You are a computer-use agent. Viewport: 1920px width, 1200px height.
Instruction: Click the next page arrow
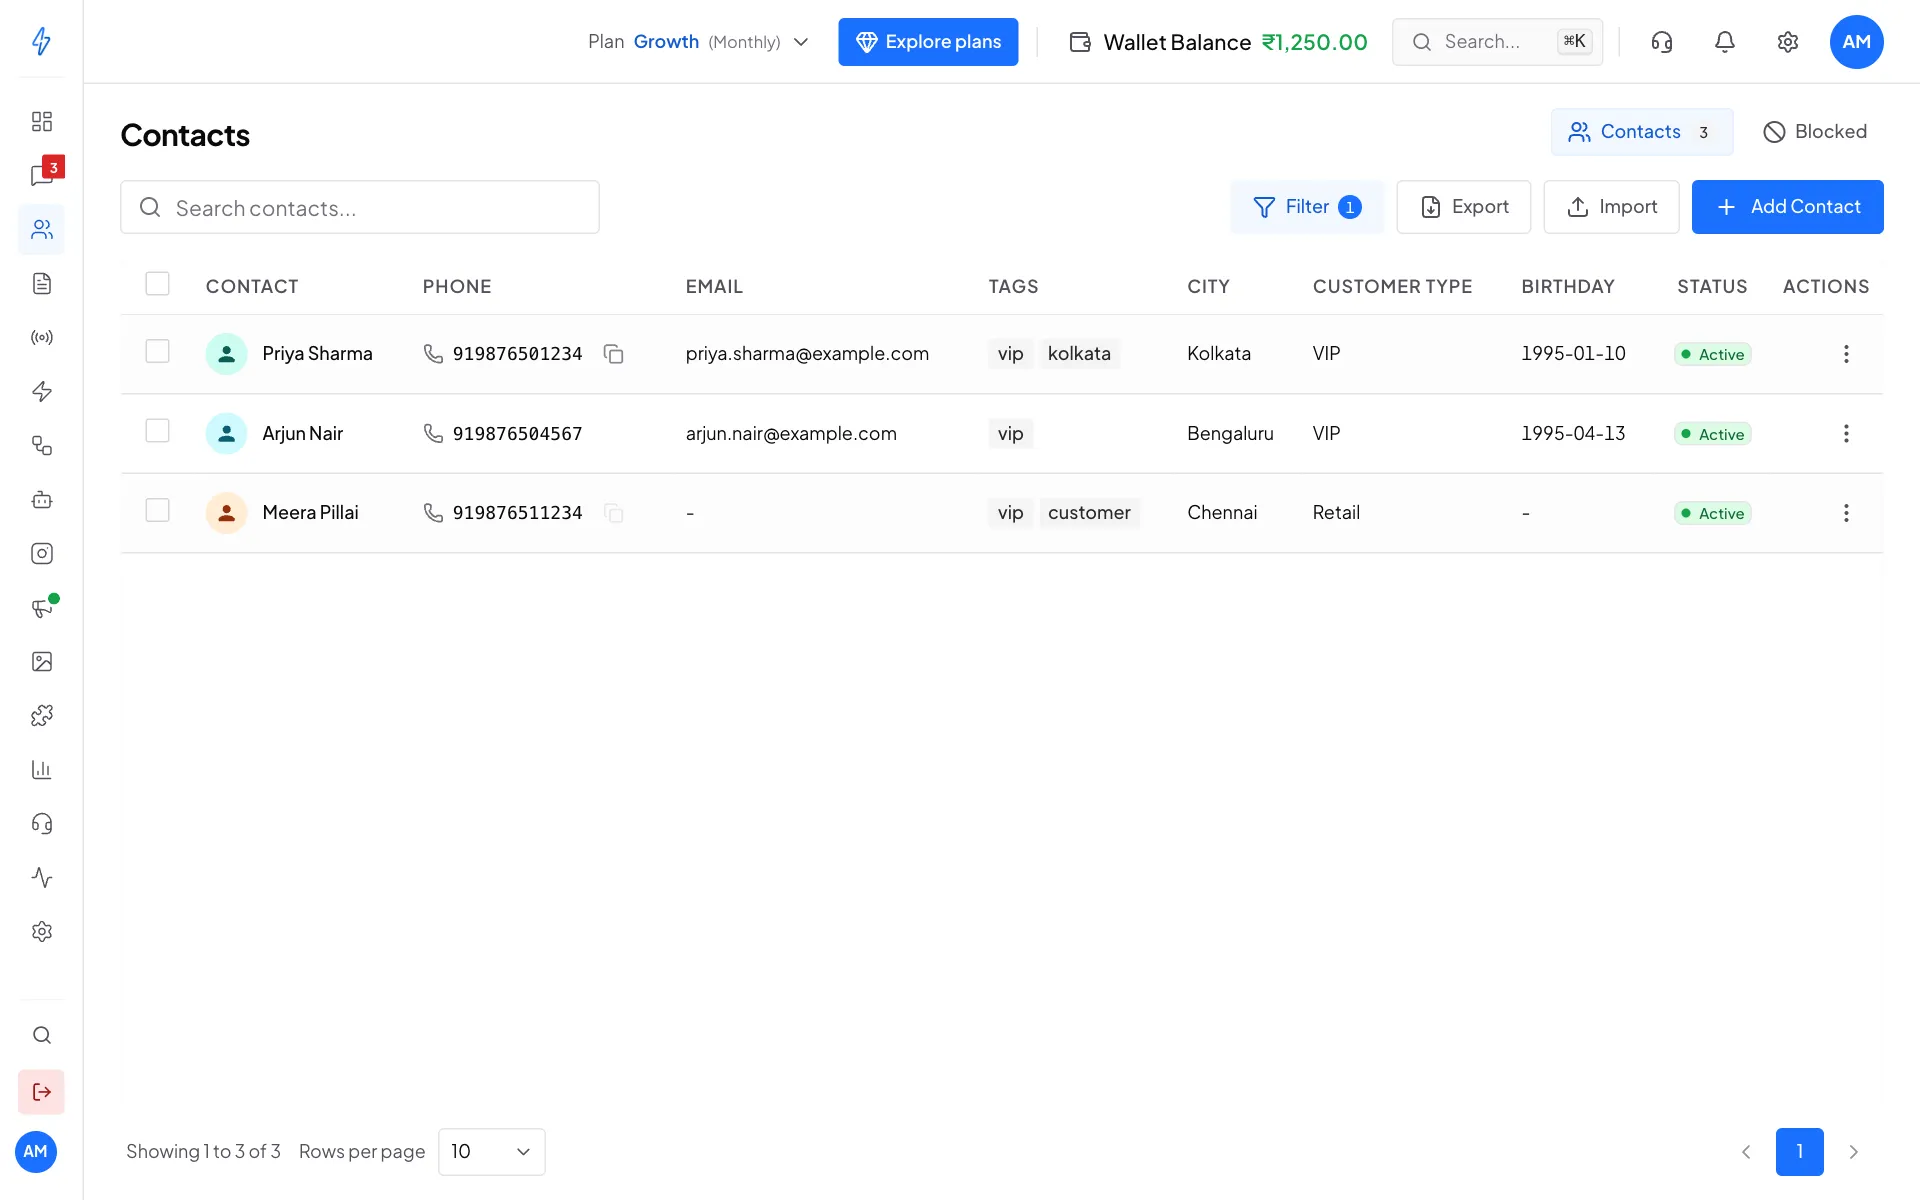coord(1853,1151)
